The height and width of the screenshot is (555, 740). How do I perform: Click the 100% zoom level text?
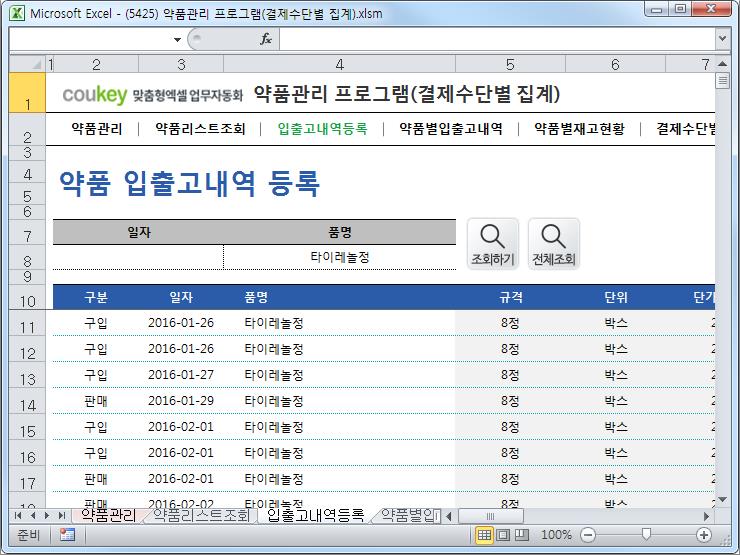pyautogui.click(x=556, y=535)
